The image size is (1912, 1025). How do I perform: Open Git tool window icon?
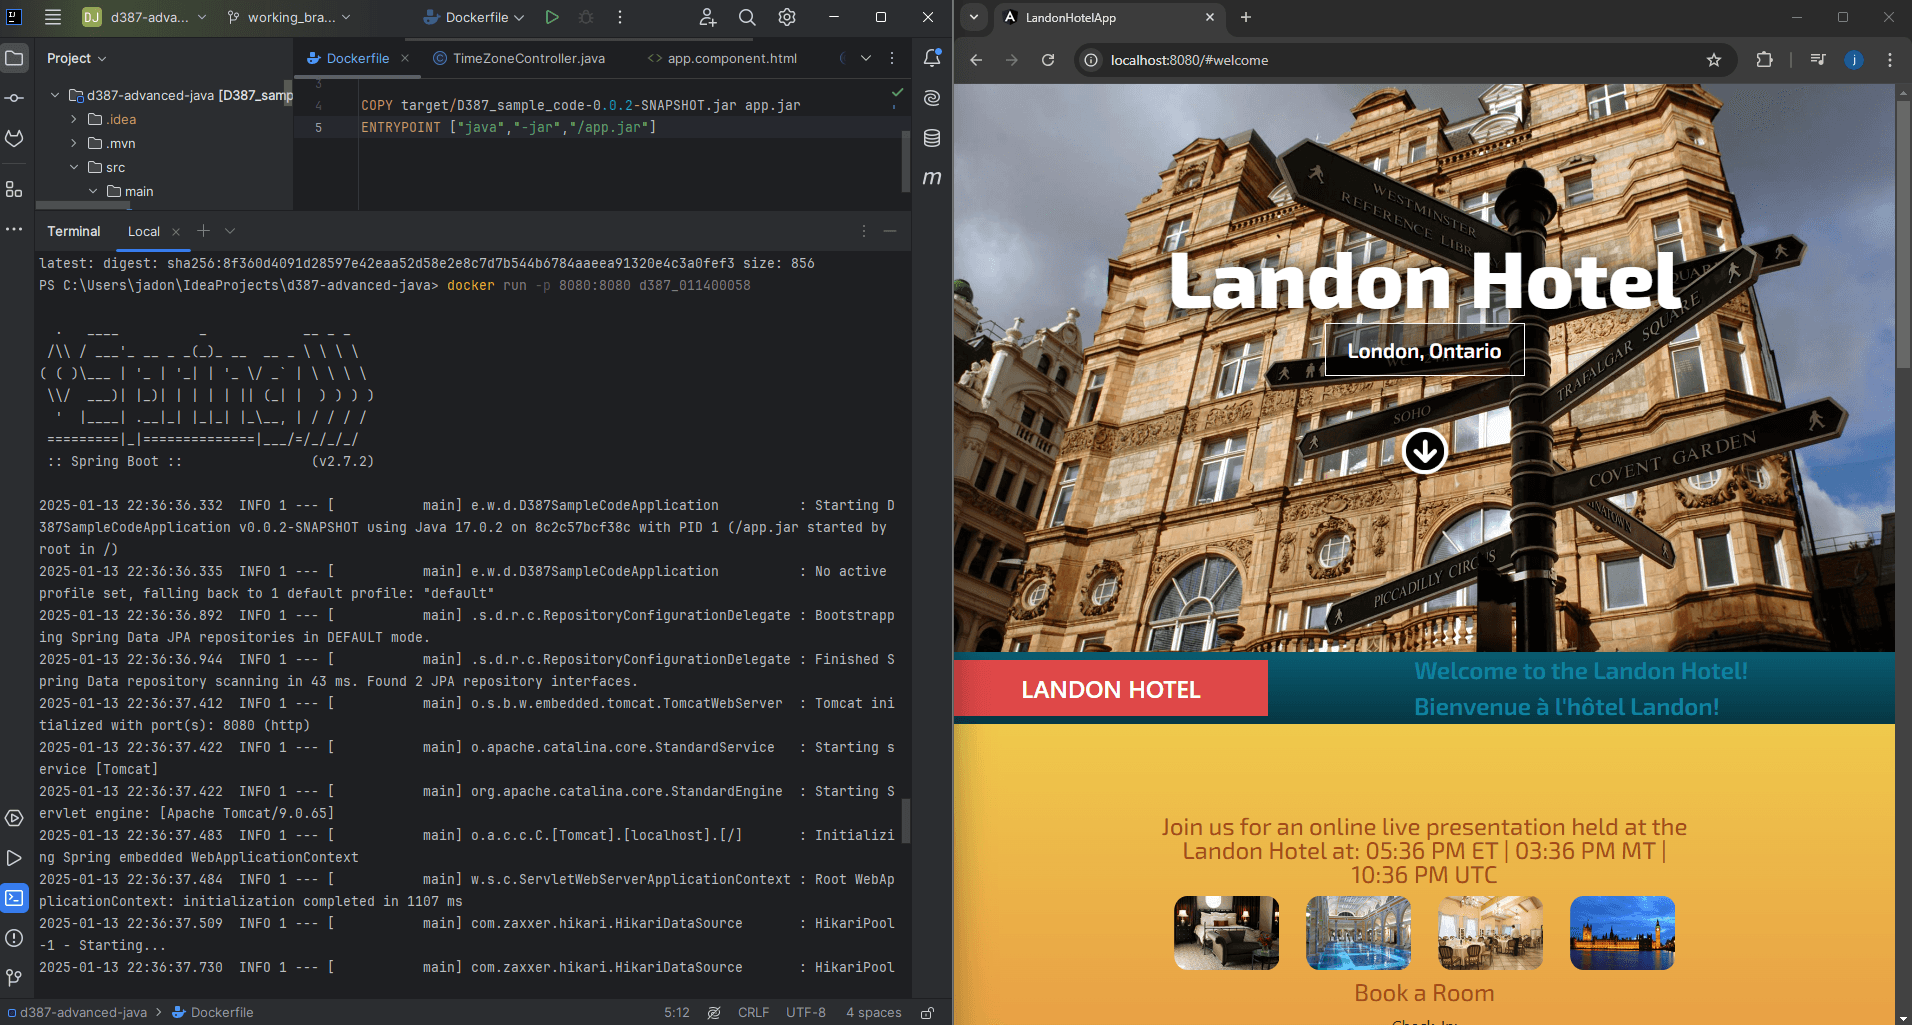[14, 977]
